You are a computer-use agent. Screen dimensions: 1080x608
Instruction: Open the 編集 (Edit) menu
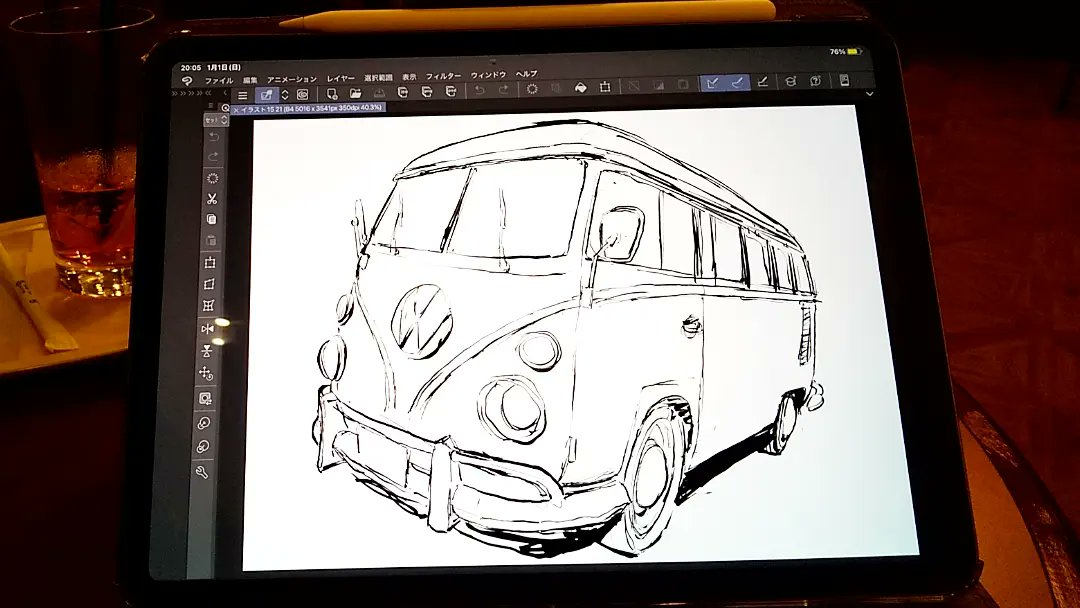(250, 80)
